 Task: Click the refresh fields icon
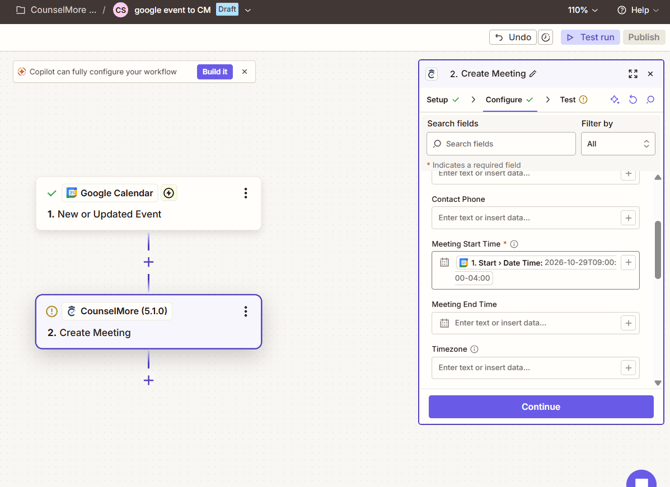coord(633,100)
